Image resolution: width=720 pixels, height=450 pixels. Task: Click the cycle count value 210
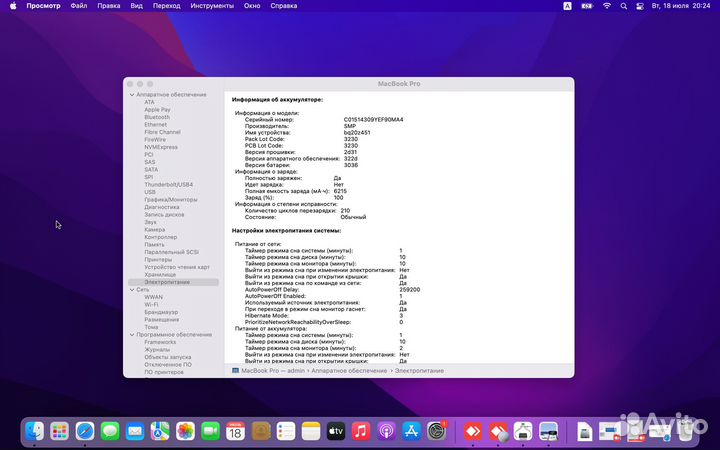pyautogui.click(x=345, y=210)
